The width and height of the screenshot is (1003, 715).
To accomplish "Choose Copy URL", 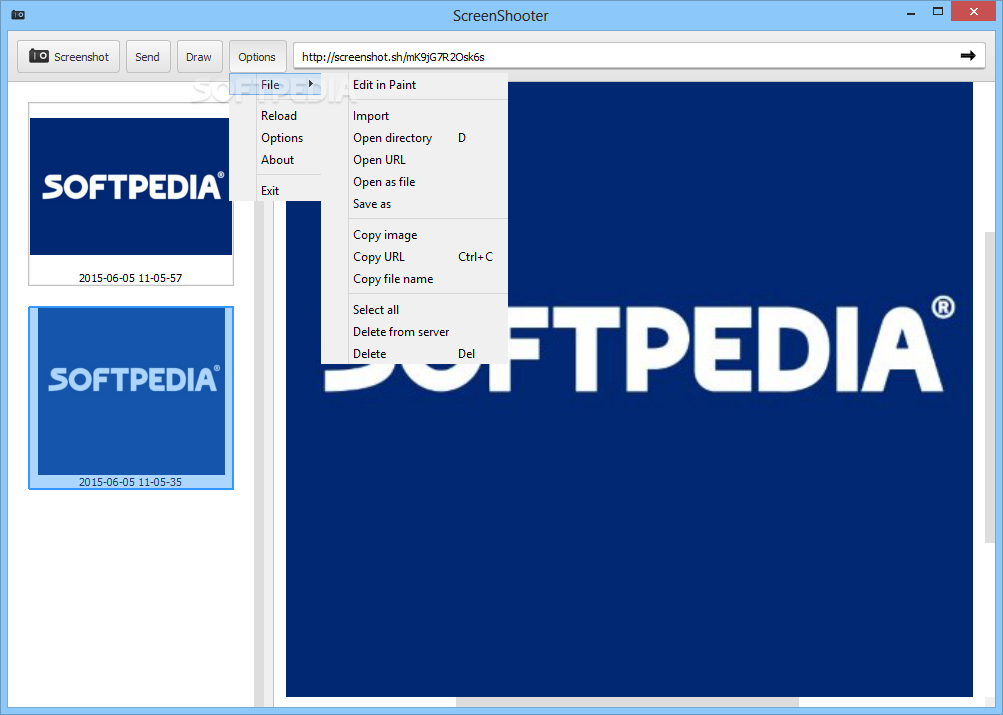I will (x=415, y=256).
